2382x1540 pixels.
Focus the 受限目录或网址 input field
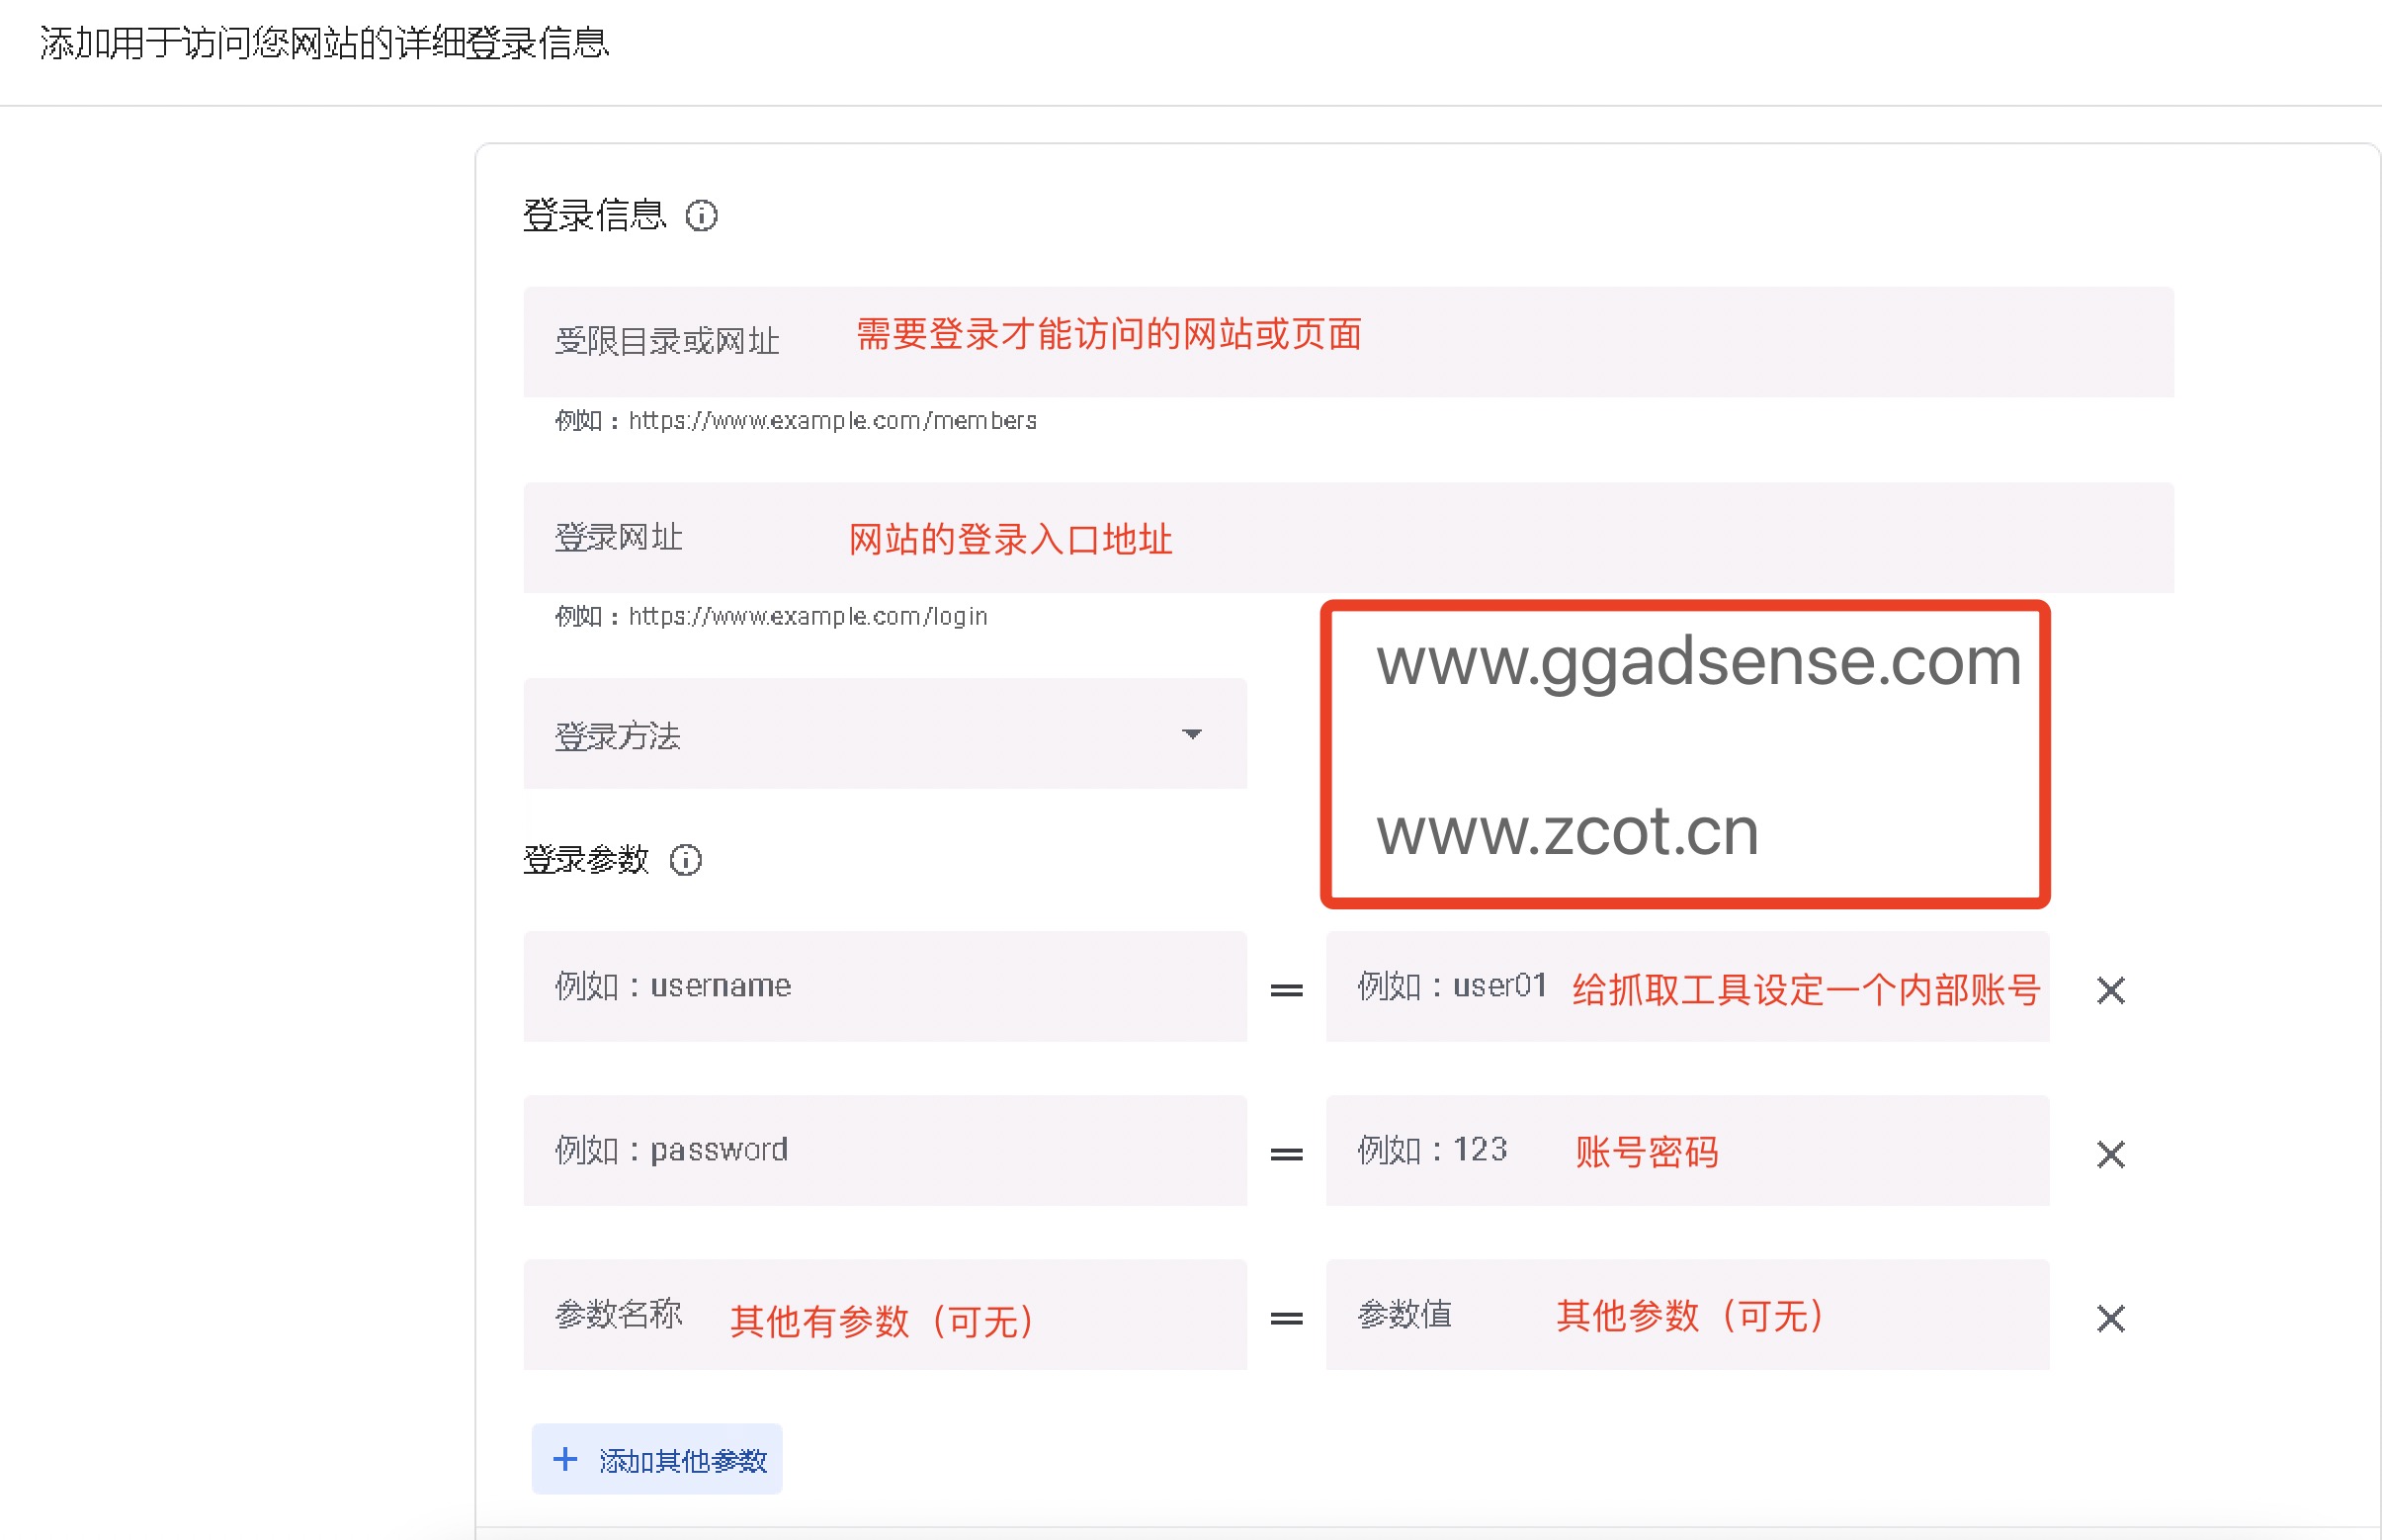(1348, 341)
